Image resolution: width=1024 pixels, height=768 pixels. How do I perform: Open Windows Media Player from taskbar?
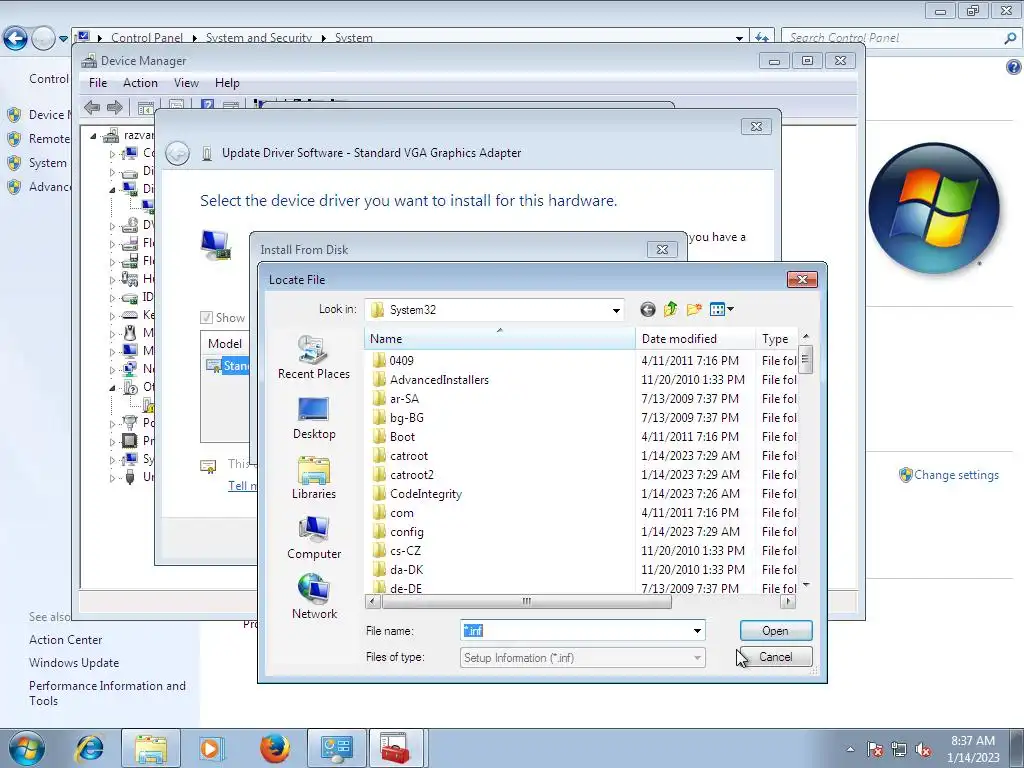click(211, 748)
